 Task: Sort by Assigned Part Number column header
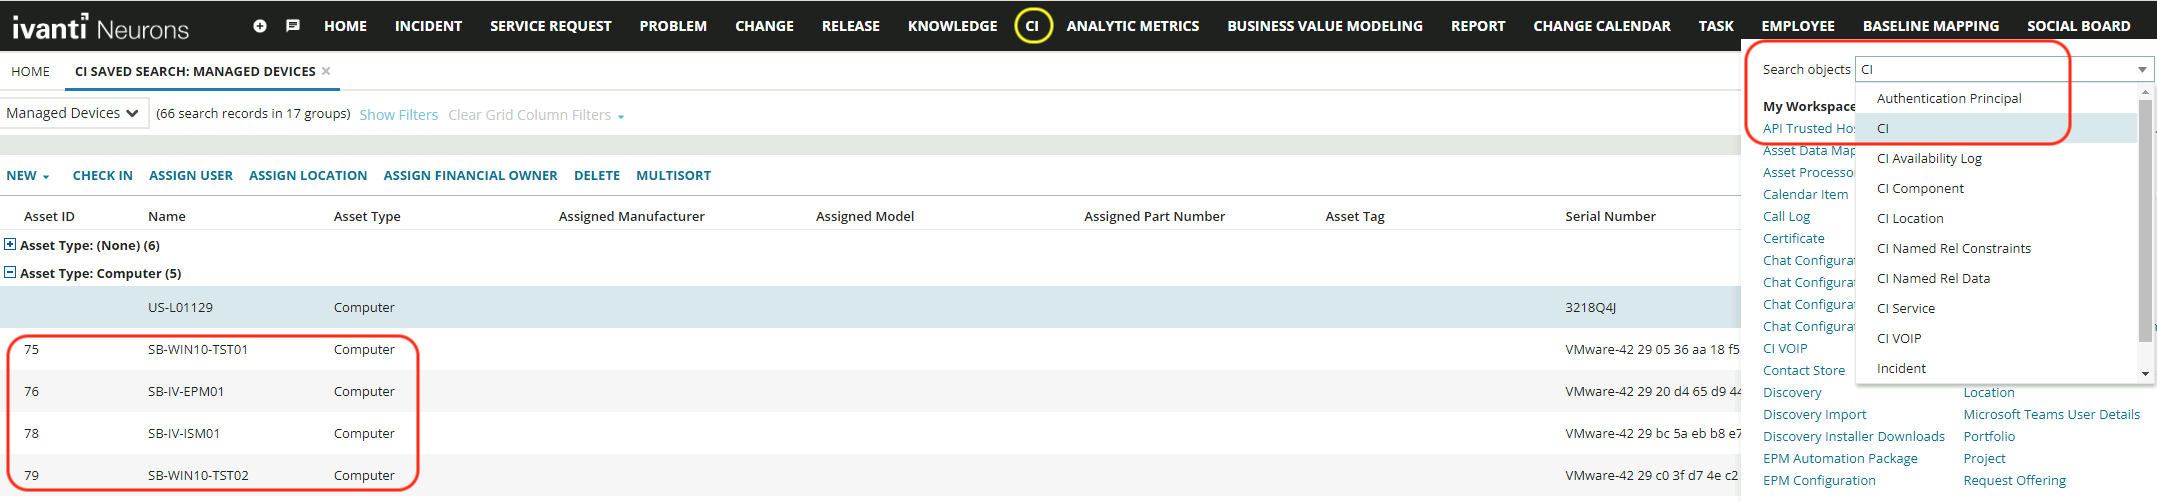pos(1155,216)
